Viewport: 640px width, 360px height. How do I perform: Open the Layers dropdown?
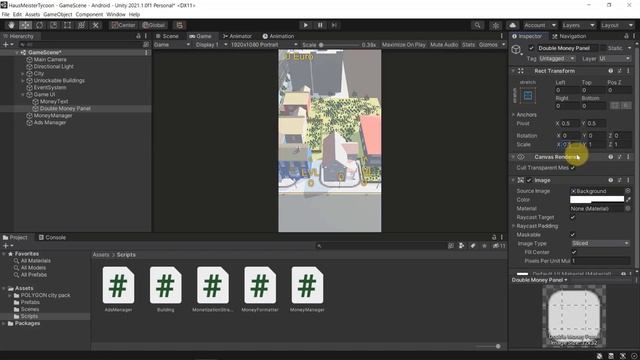pos(578,25)
